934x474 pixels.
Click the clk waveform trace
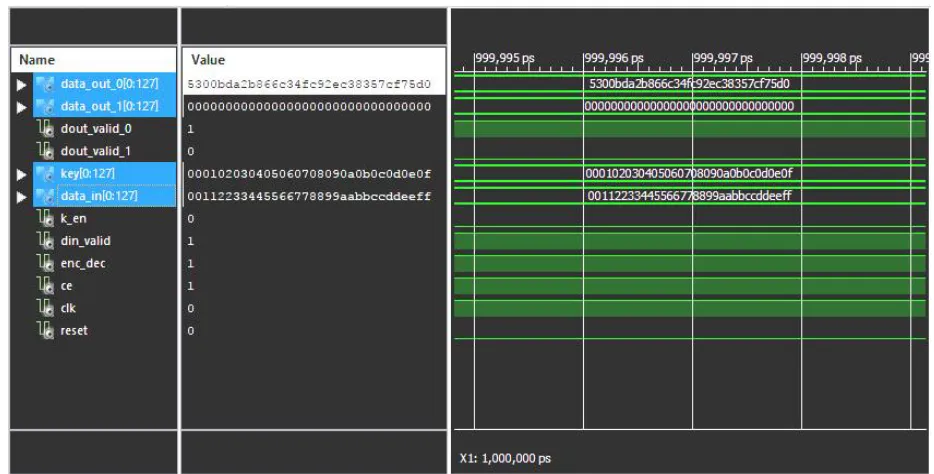pyautogui.click(x=690, y=308)
